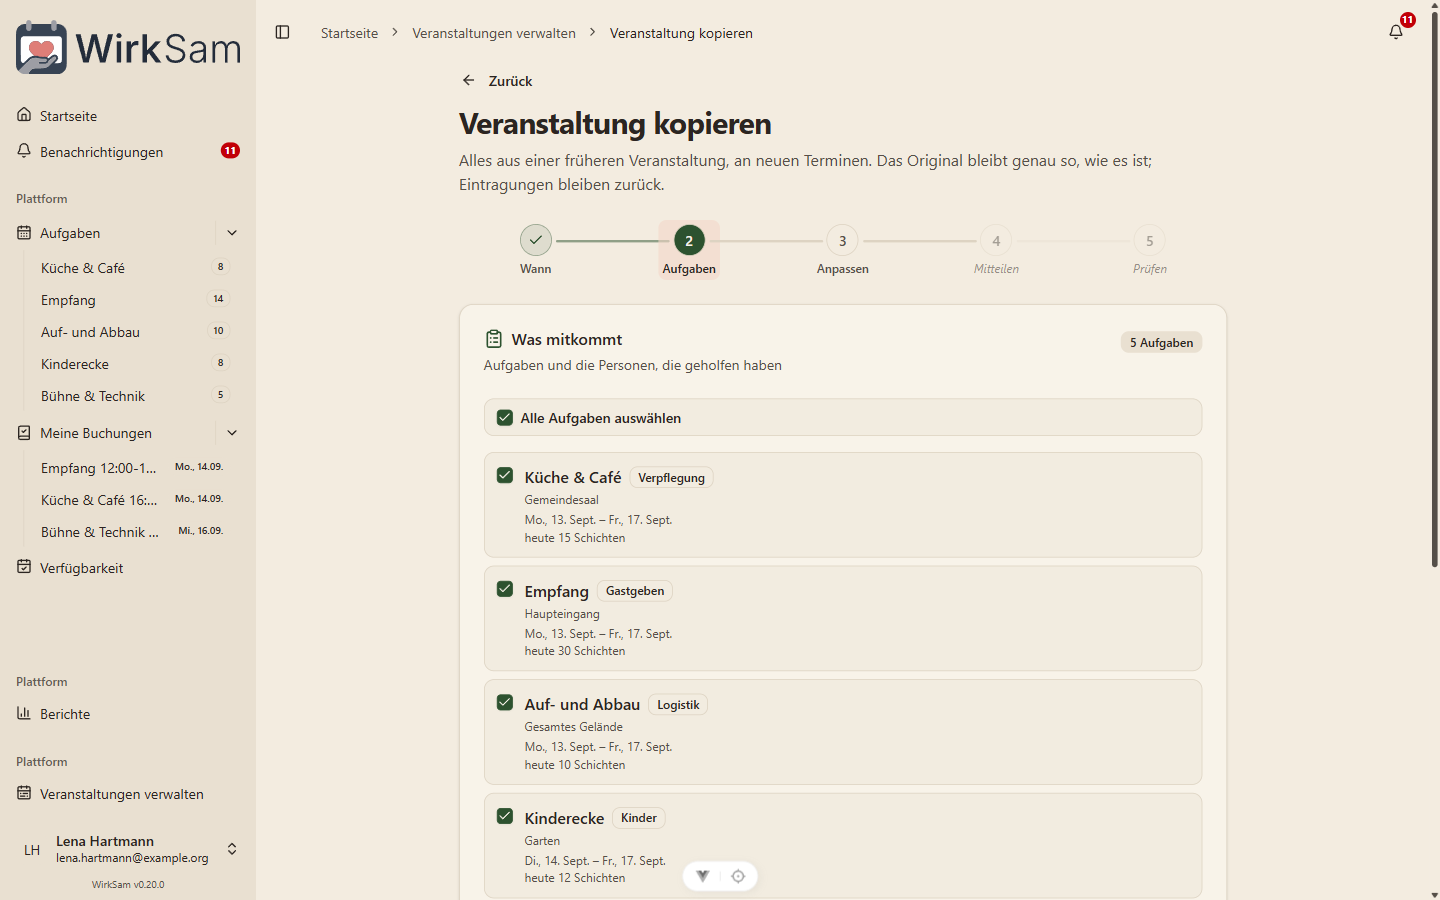Click 'heute 30 Schichten' in Empfang card
This screenshot has height=900, width=1440.
pyautogui.click(x=575, y=651)
